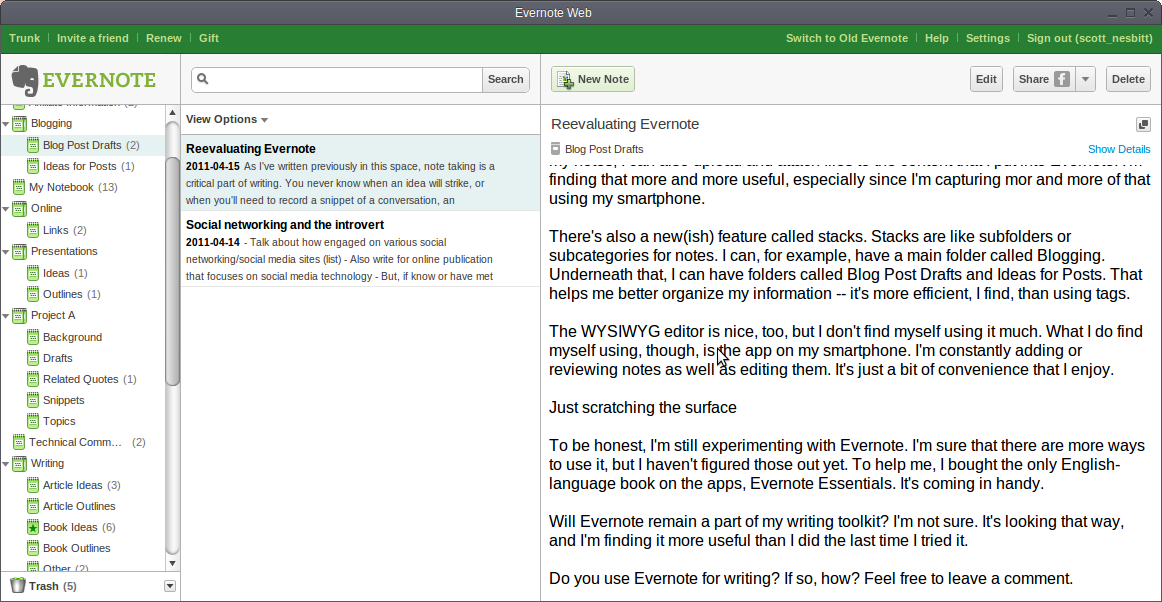Click the Trash bin icon
Screen dimensions: 1162x602
pyautogui.click(x=17, y=586)
